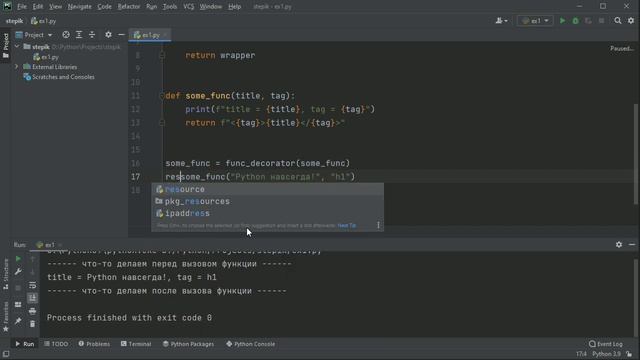Open IDE settings gear in top-right toolbar
Viewport: 640px width, 360px height.
pyautogui.click(x=631, y=21)
